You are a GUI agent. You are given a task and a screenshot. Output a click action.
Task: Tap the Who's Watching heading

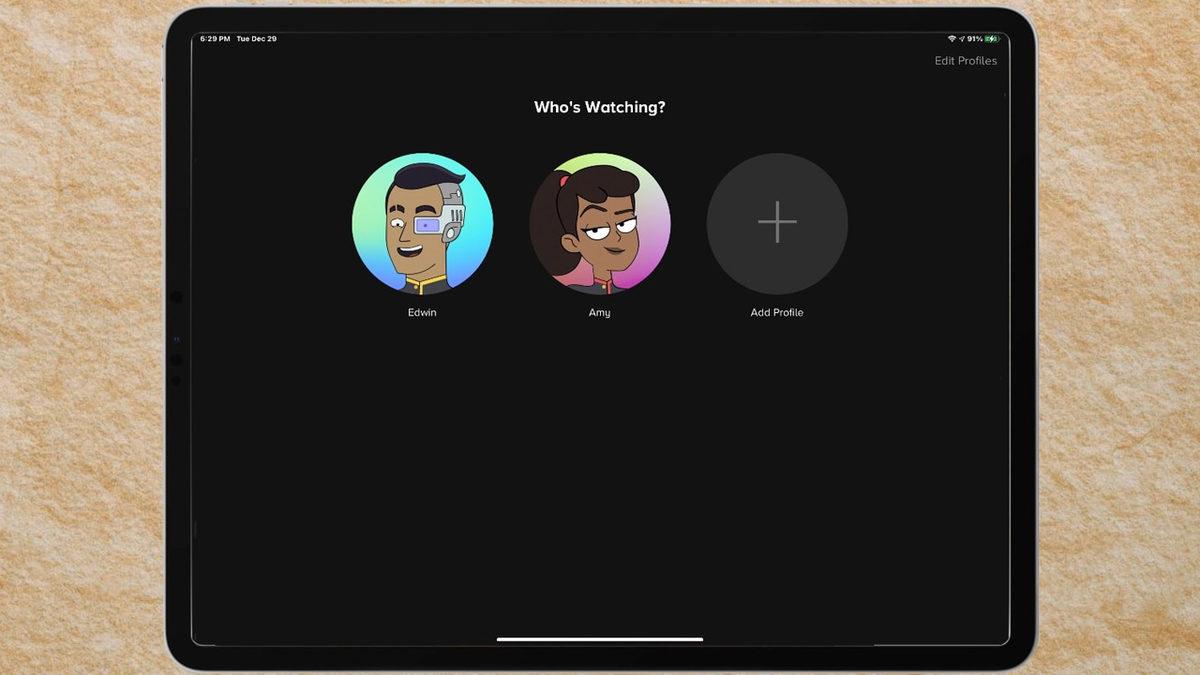(599, 107)
